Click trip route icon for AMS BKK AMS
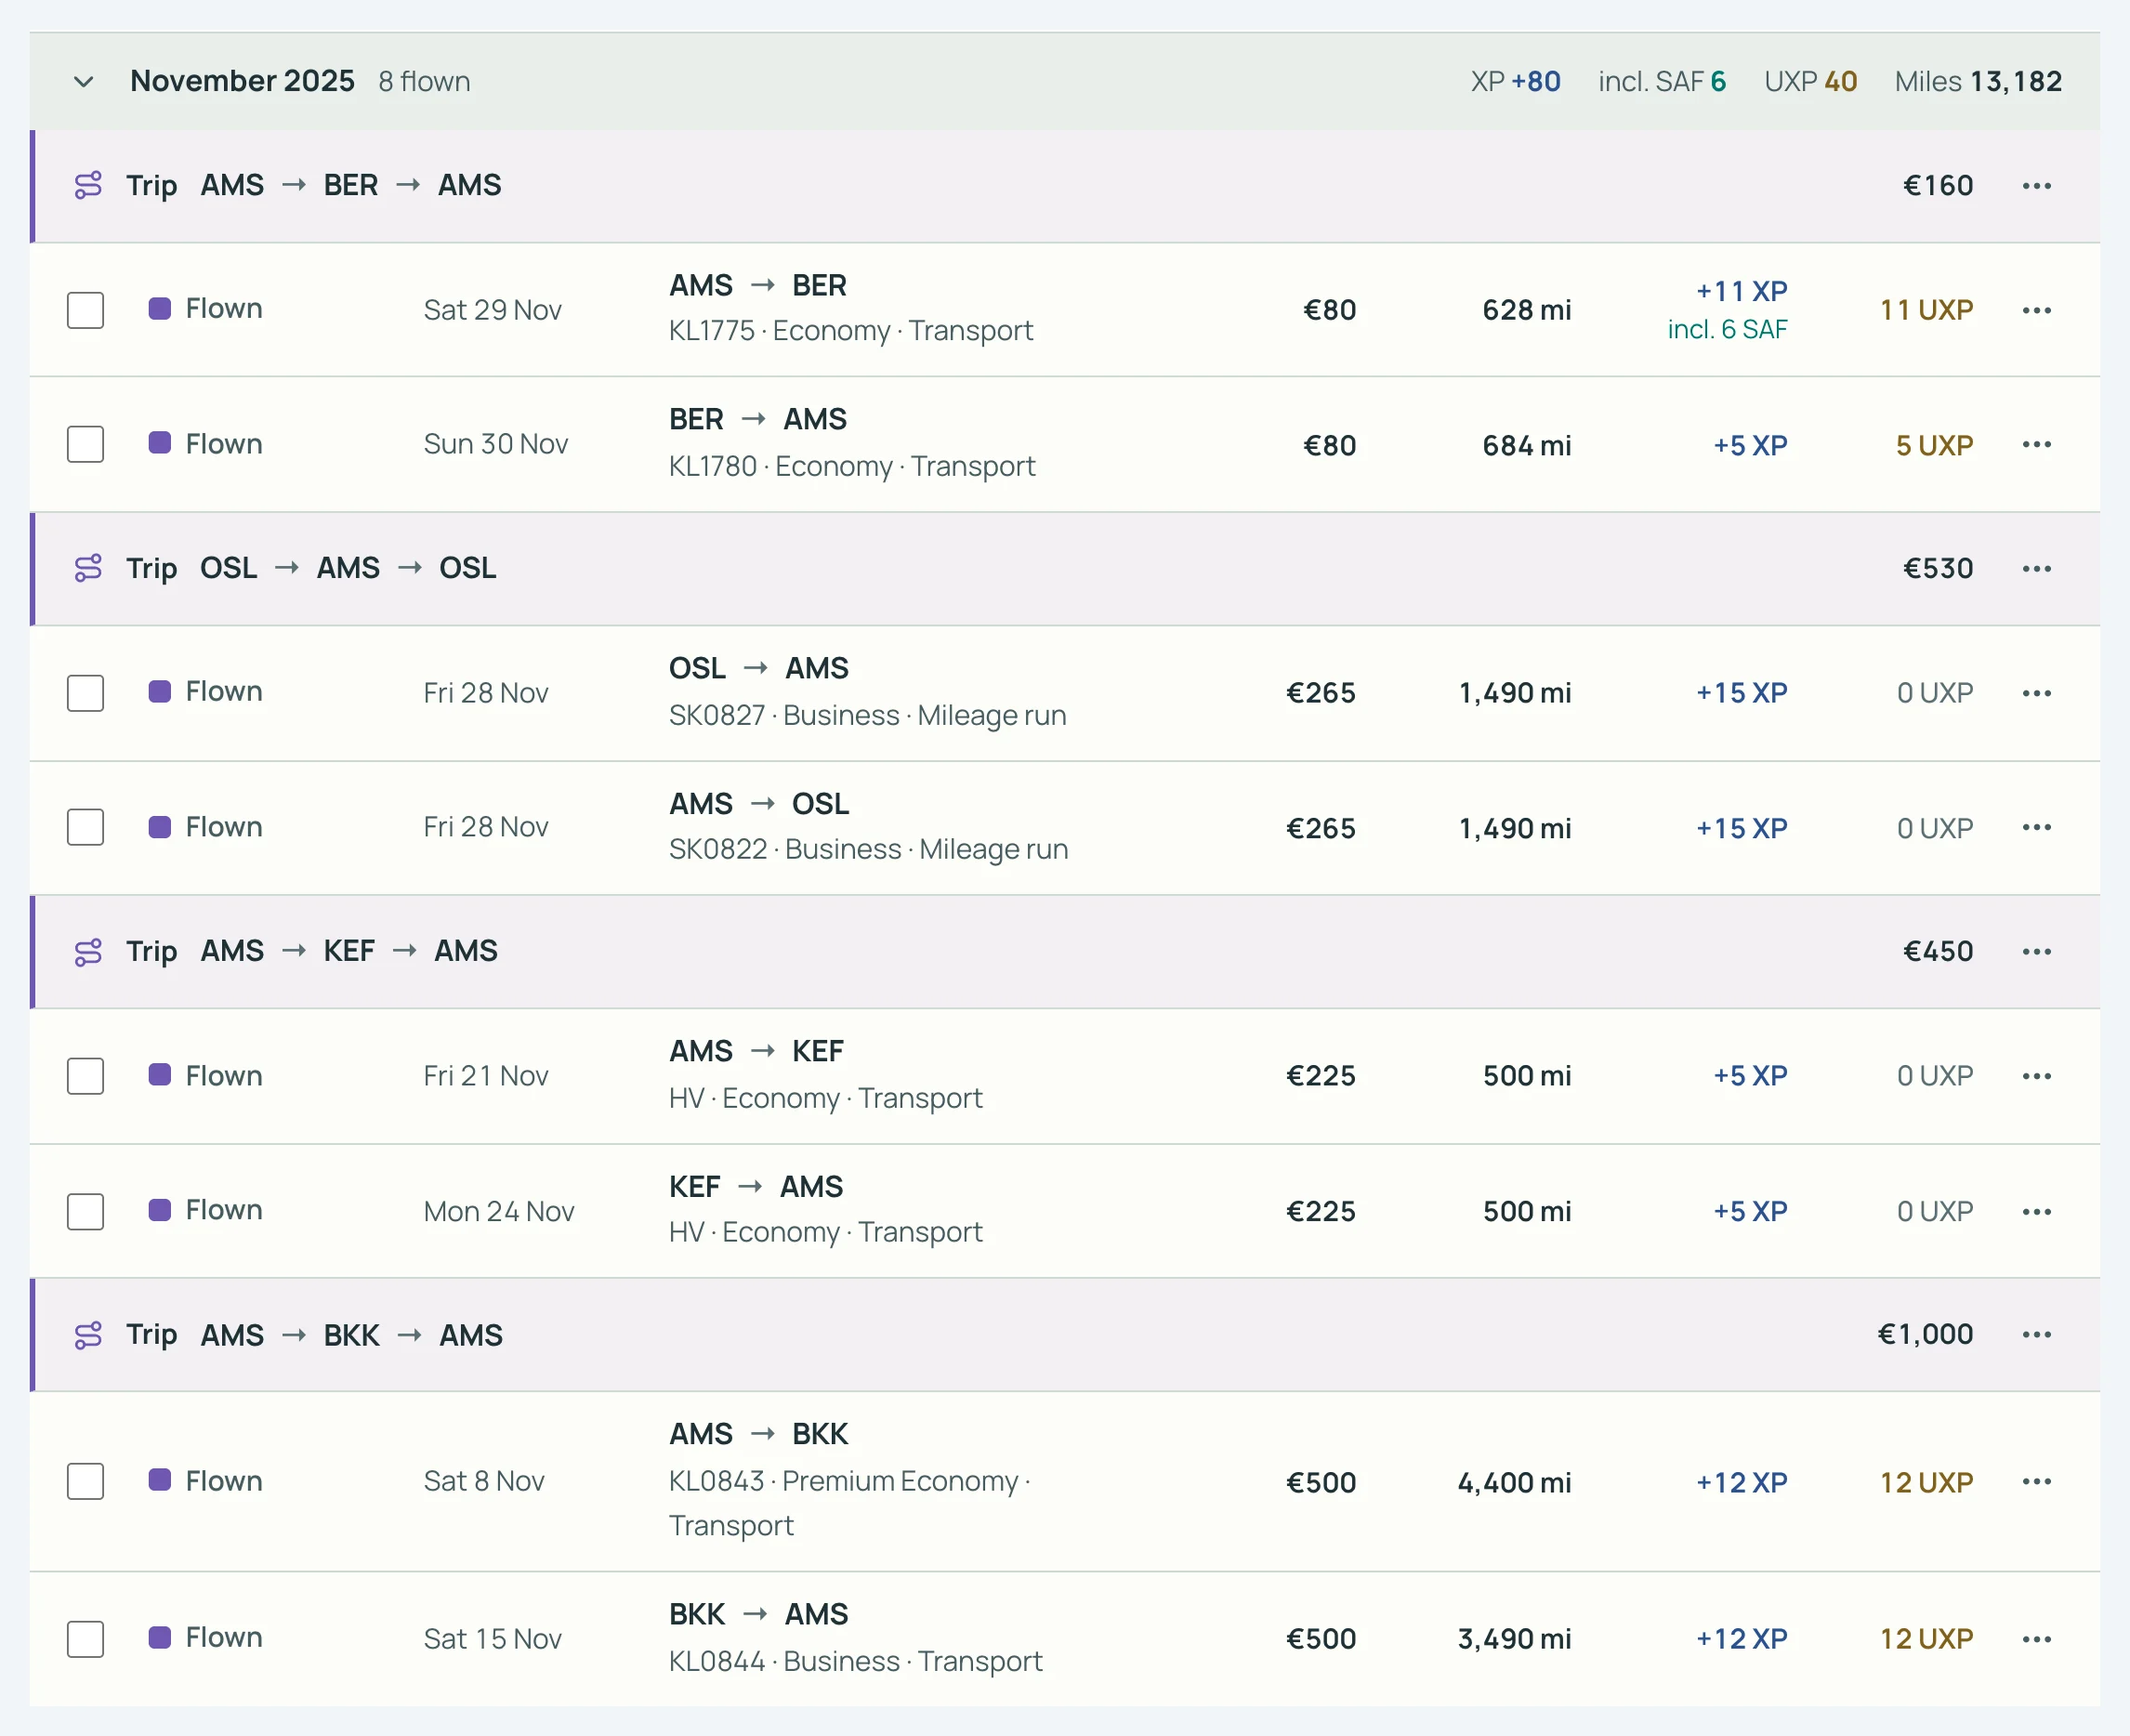The width and height of the screenshot is (2130, 1736). [88, 1335]
